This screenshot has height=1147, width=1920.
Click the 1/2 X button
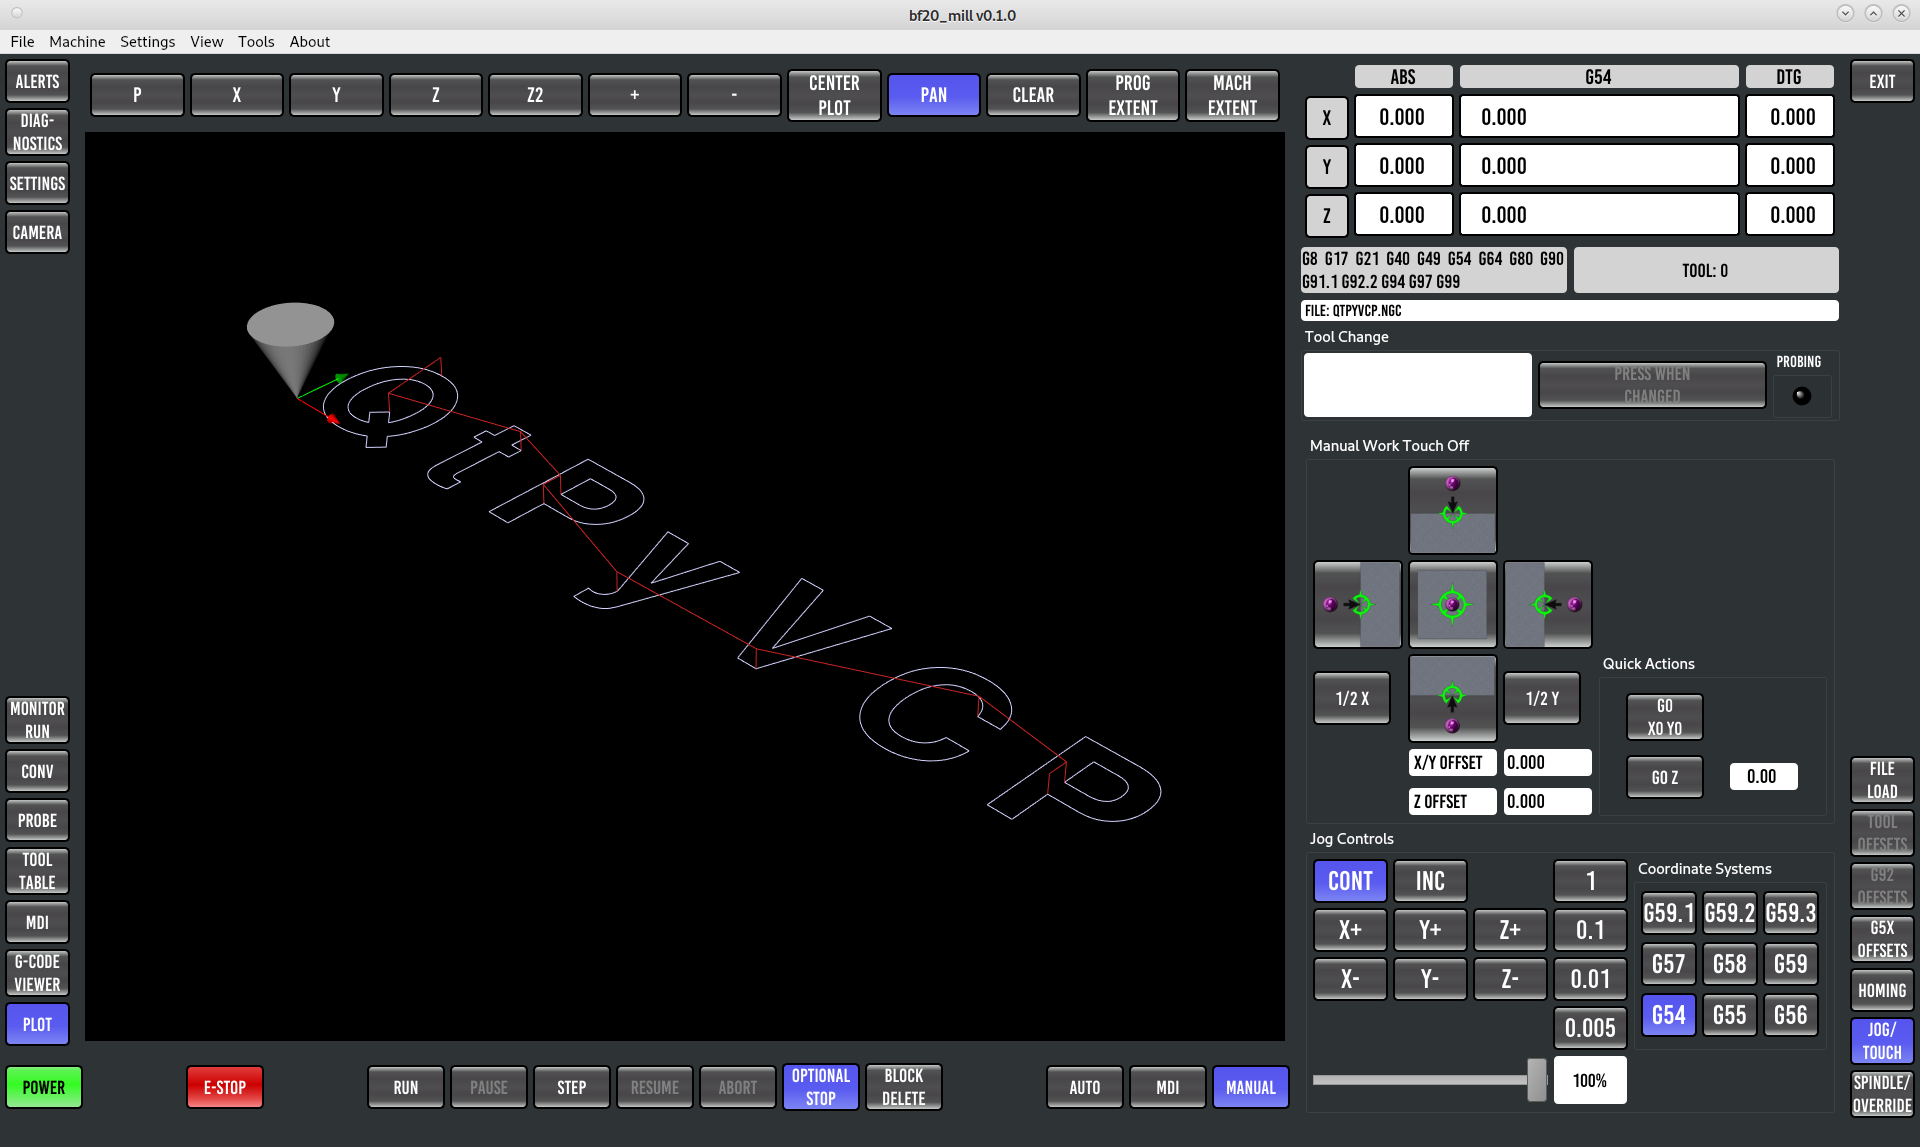coord(1352,698)
